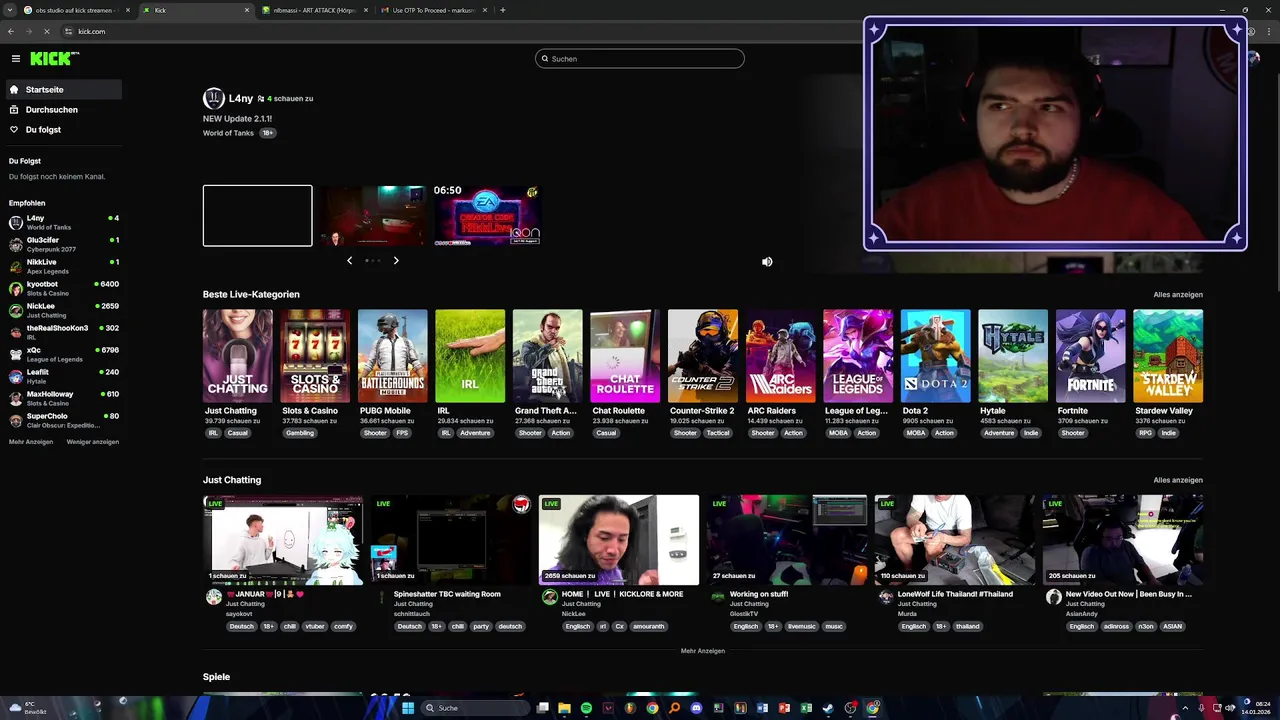The height and width of the screenshot is (720, 1280).
Task: Open Working on stuff stream title
Action: point(759,594)
